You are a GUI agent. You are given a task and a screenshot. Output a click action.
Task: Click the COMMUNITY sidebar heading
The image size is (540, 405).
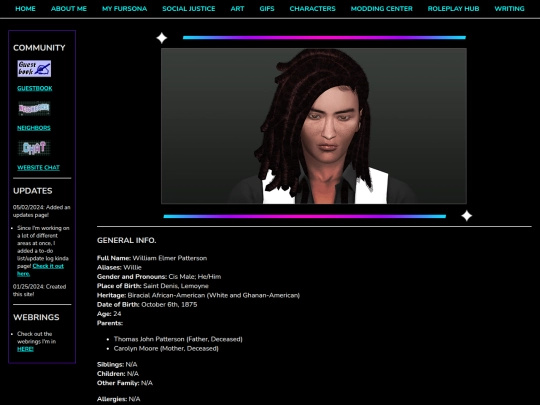pyautogui.click(x=39, y=48)
